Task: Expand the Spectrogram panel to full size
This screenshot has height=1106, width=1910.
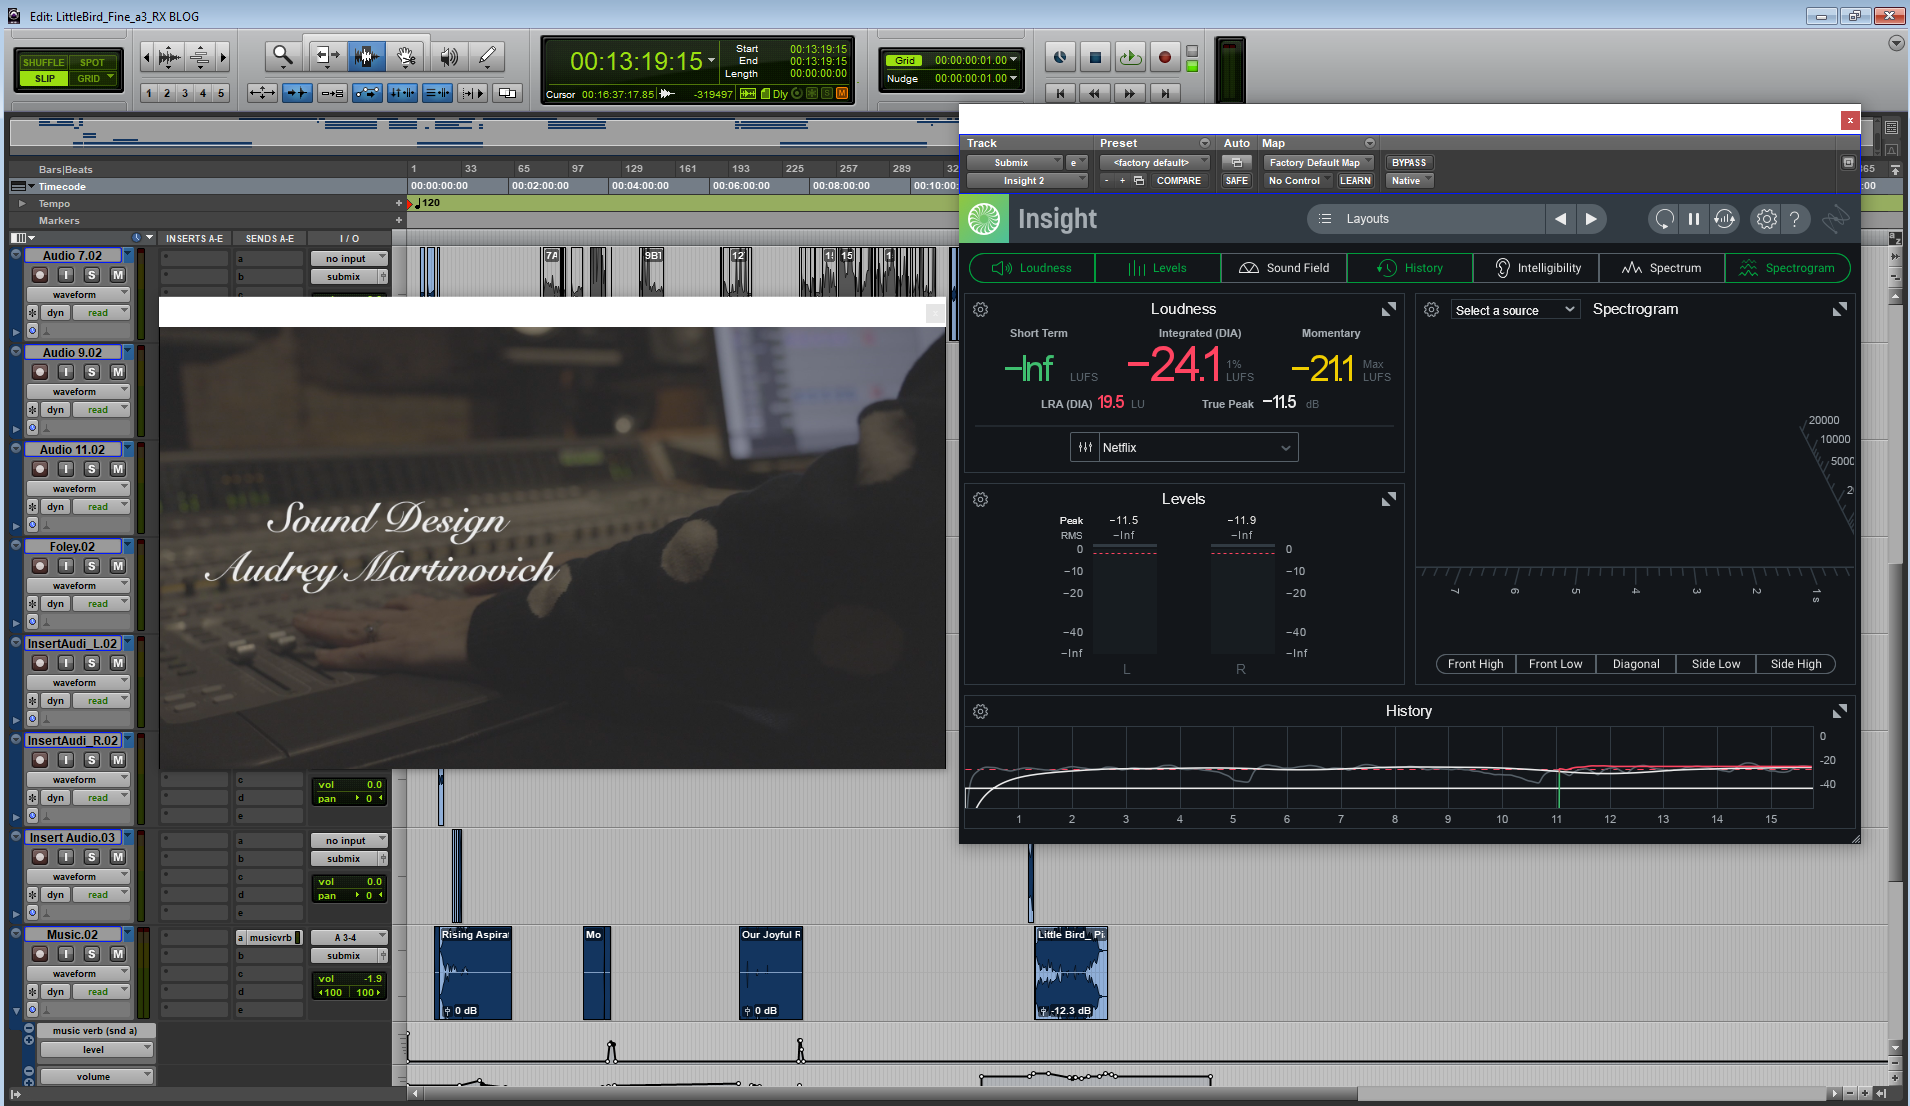Action: [x=1840, y=310]
